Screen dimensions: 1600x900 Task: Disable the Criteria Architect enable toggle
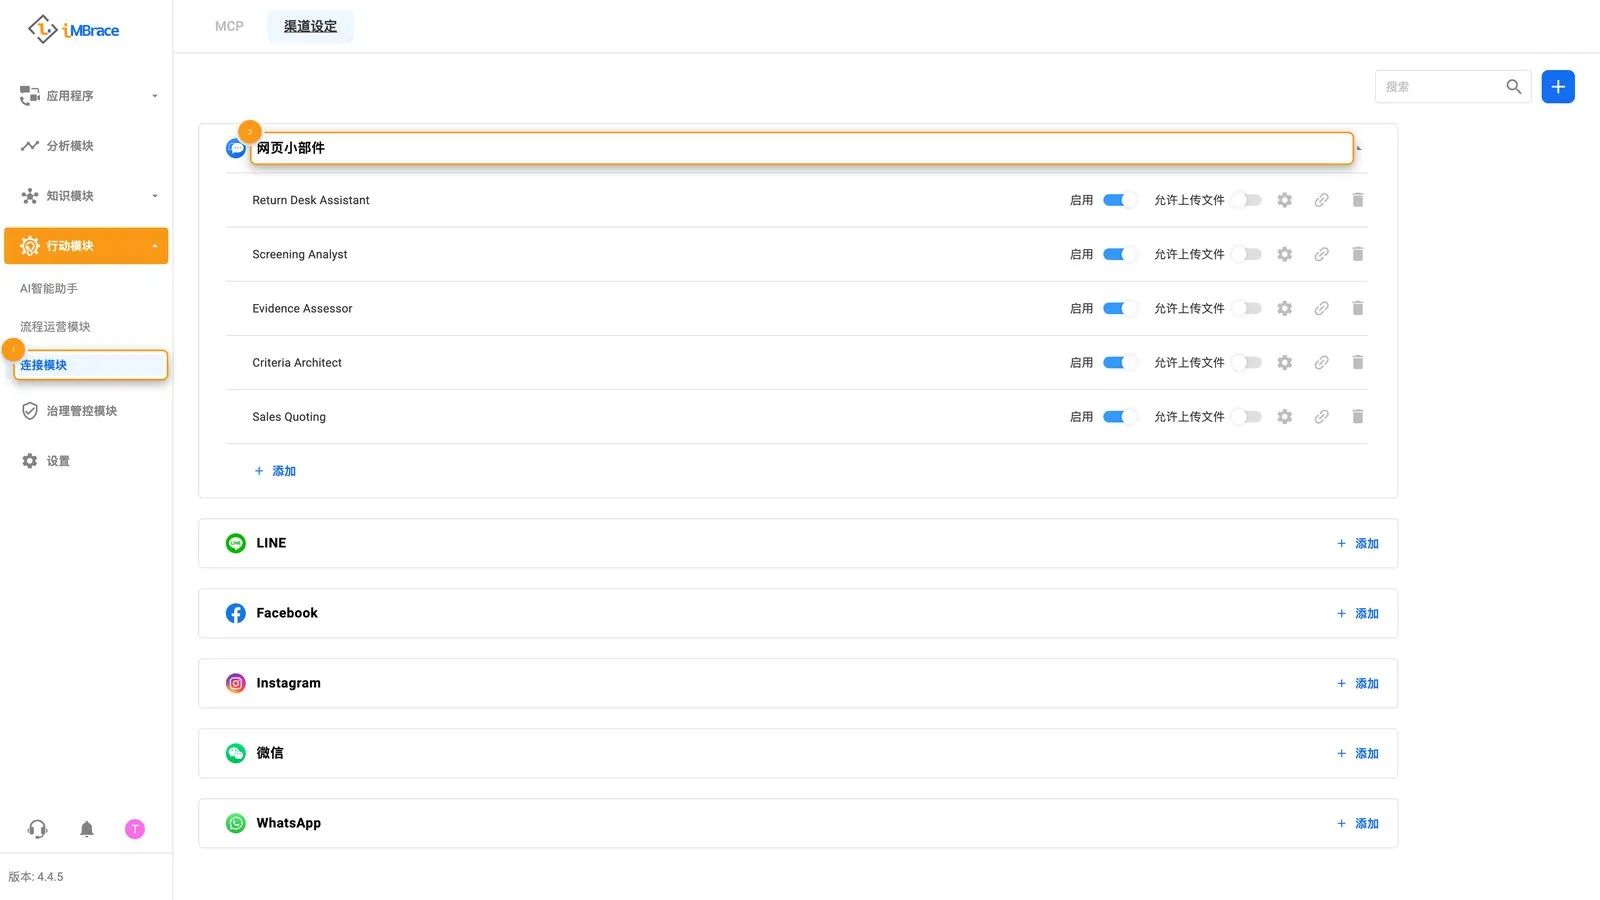(x=1119, y=363)
